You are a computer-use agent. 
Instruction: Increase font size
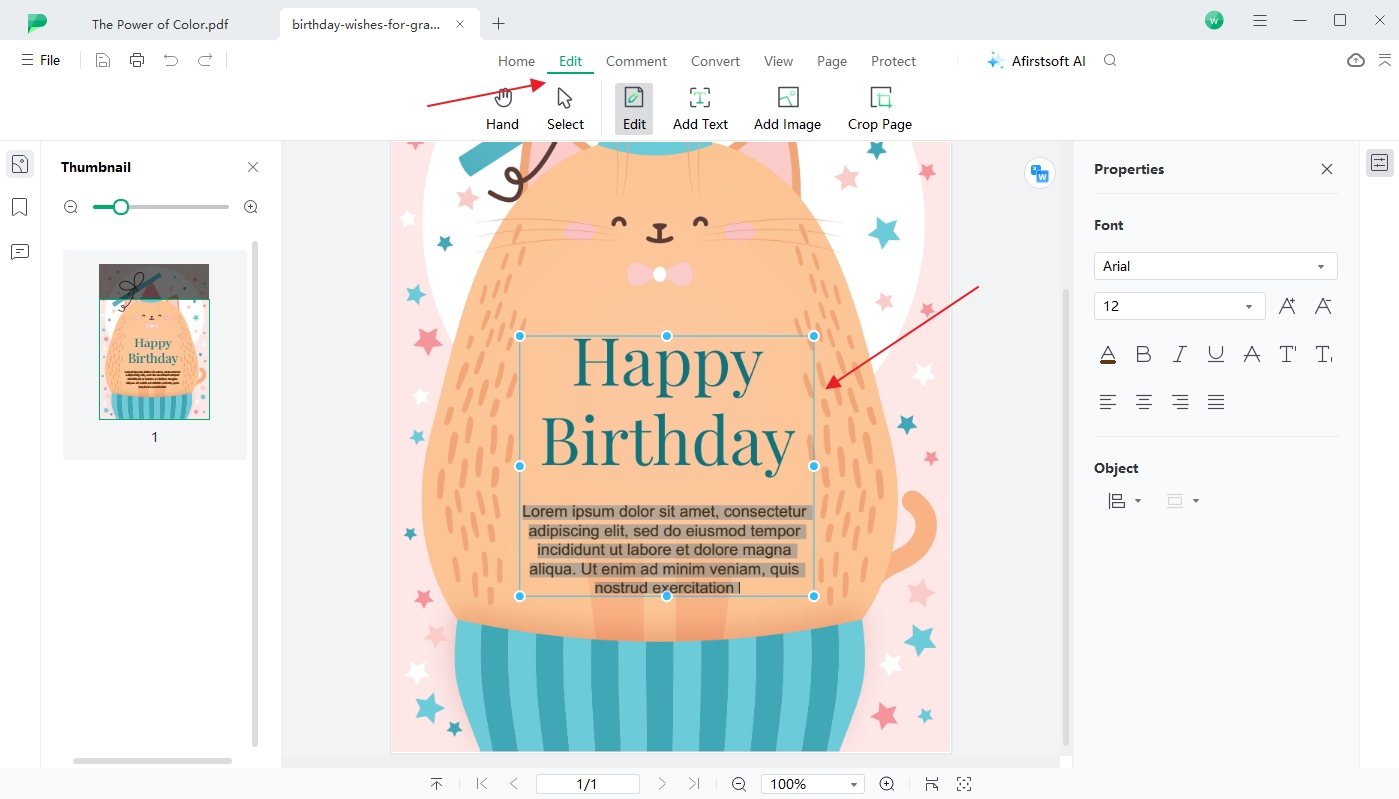pos(1287,306)
